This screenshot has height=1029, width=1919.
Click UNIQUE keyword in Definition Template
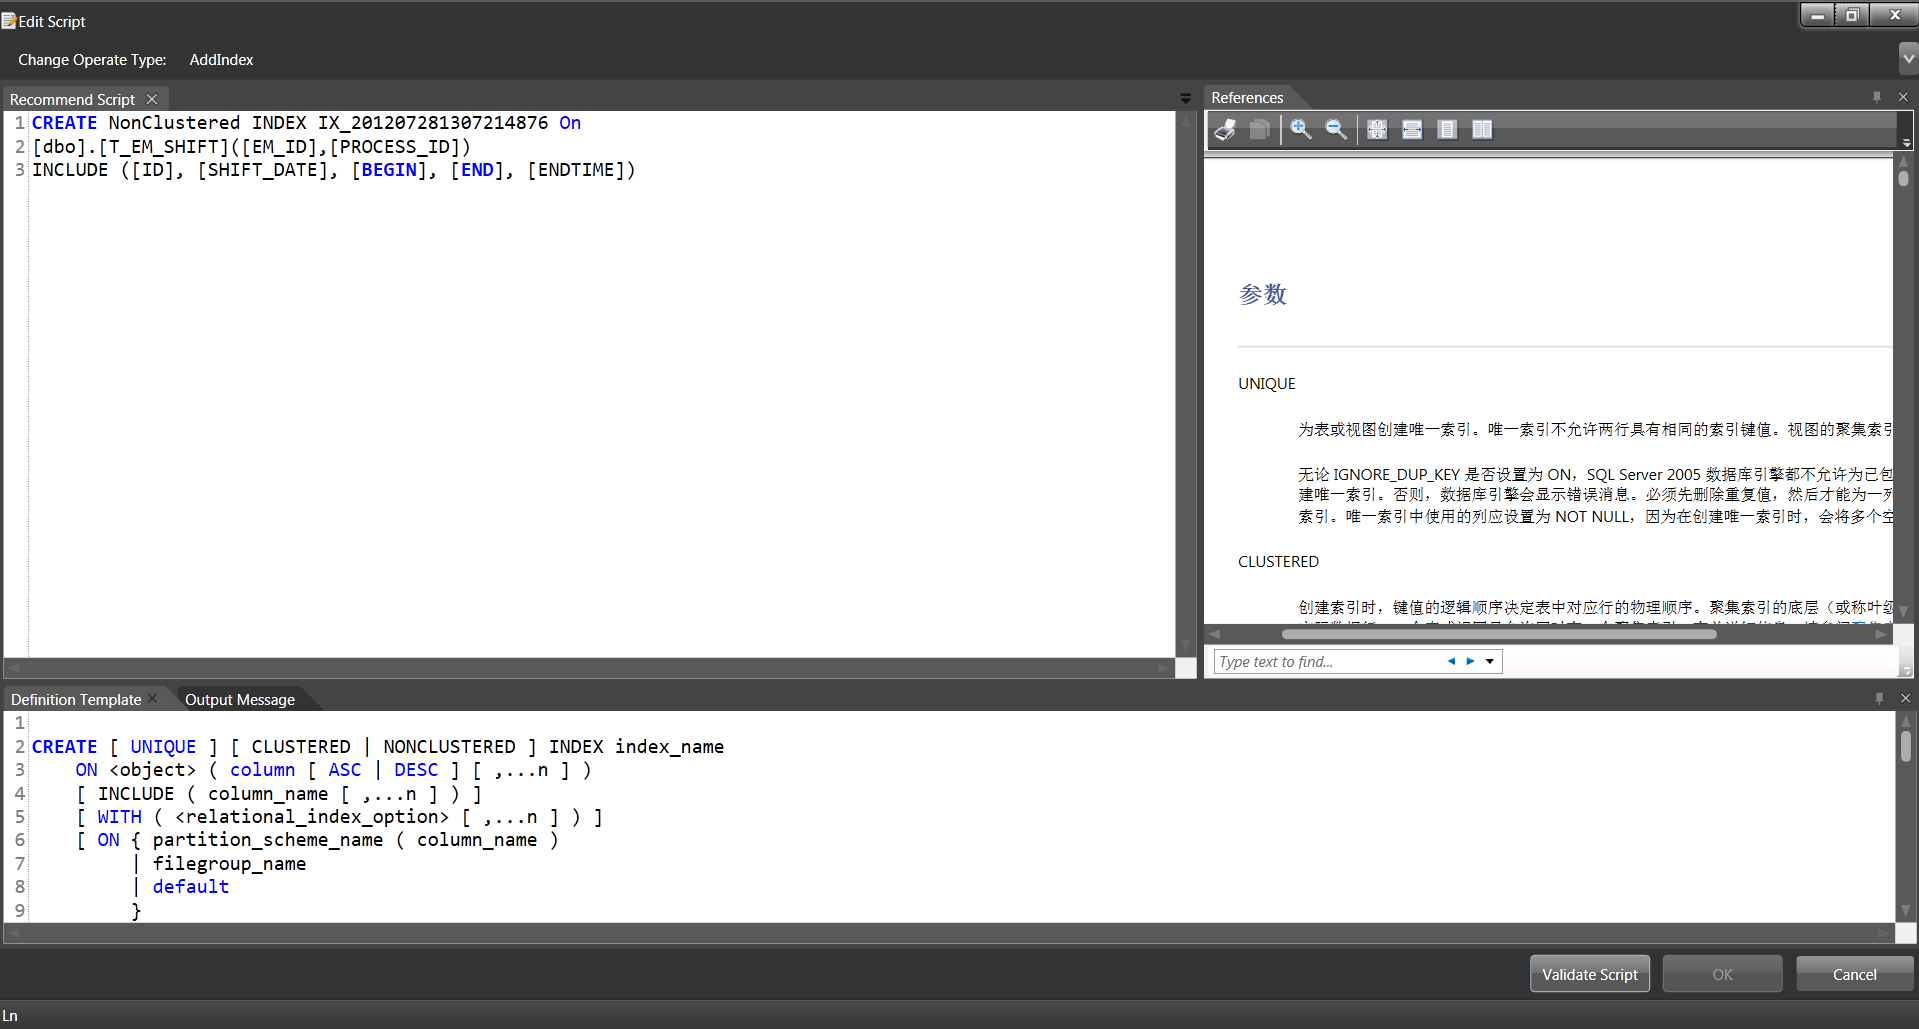coord(163,747)
